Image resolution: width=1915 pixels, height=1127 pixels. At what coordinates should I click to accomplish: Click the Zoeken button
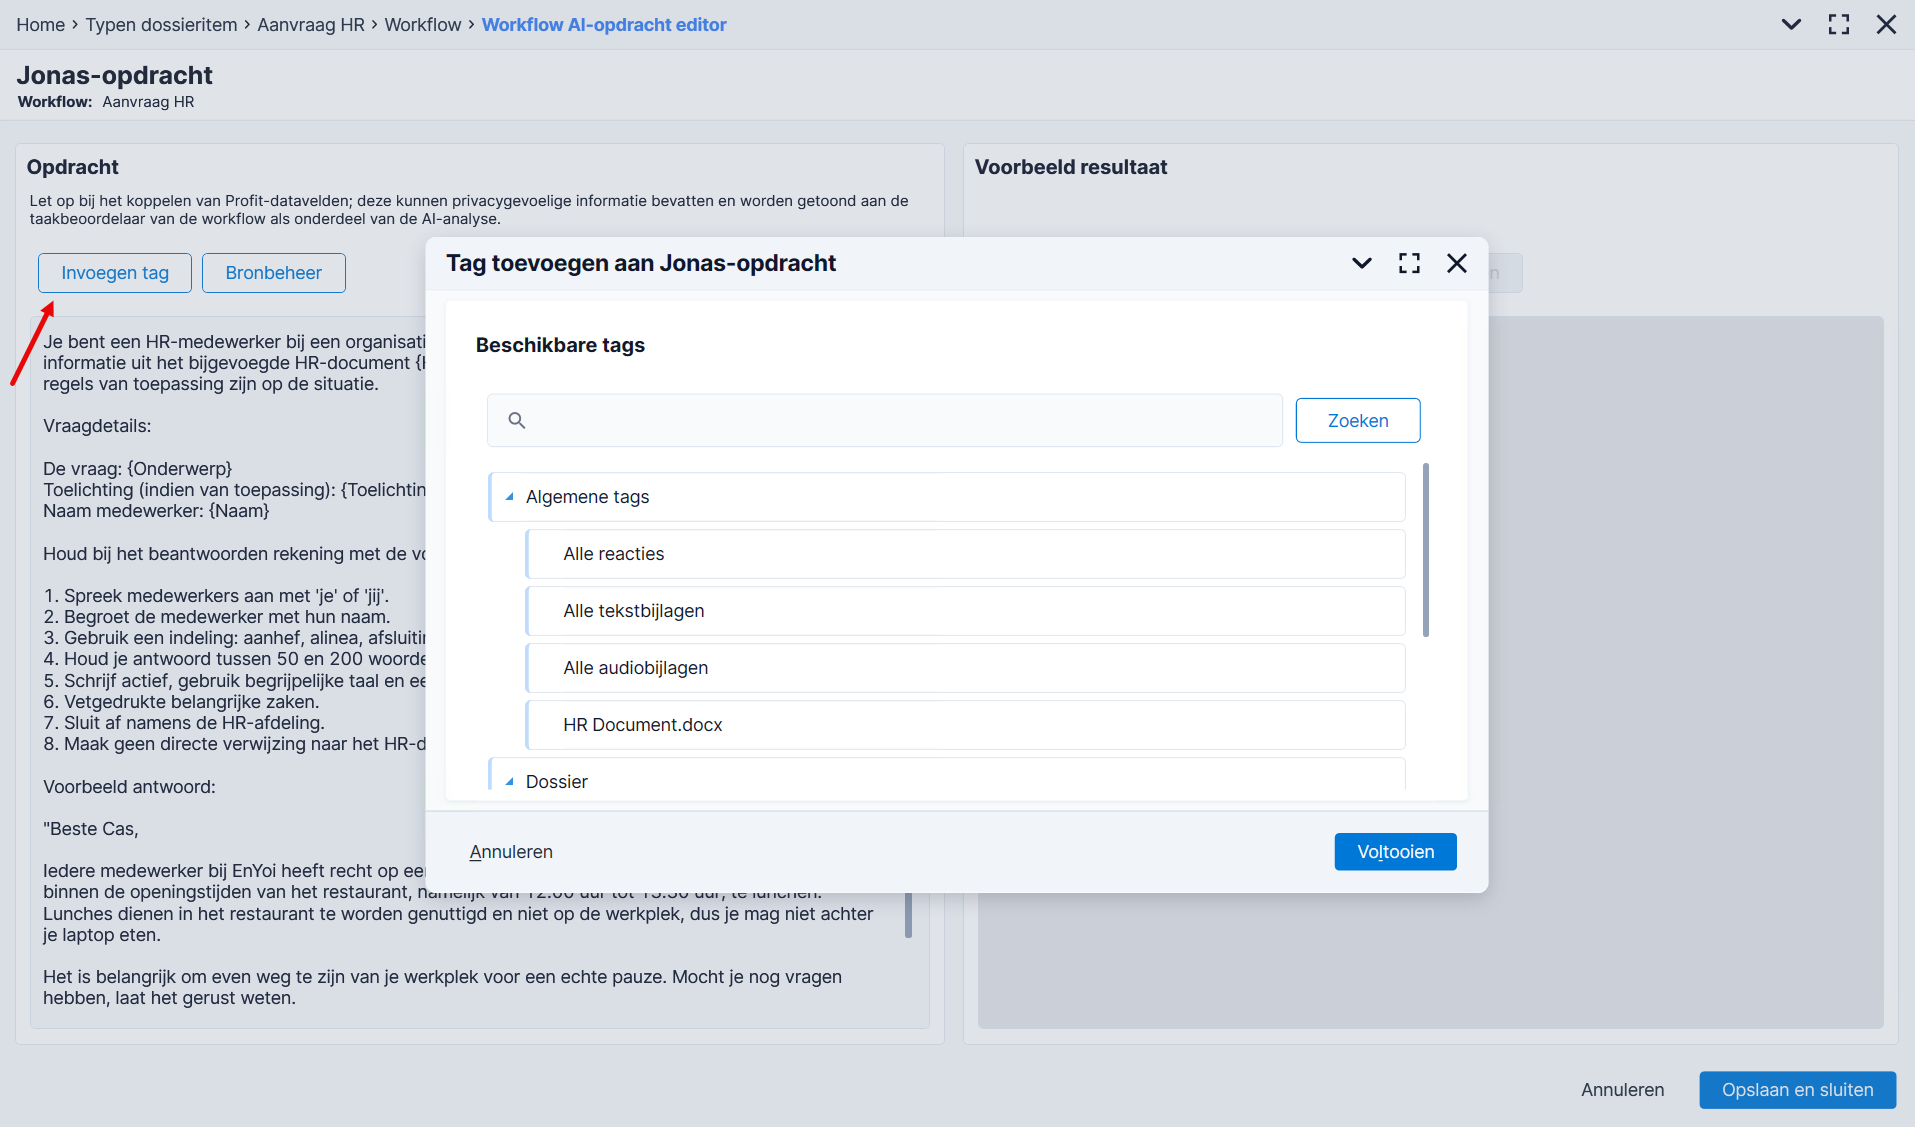[x=1358, y=421]
